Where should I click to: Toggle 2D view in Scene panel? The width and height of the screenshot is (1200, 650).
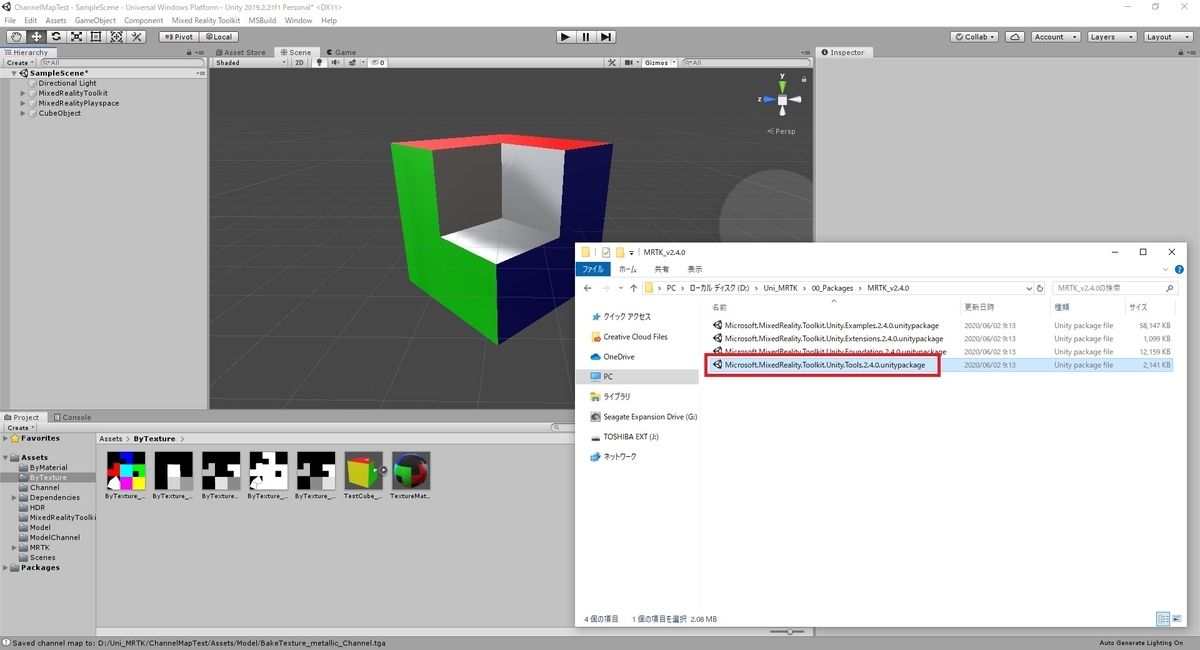(300, 62)
